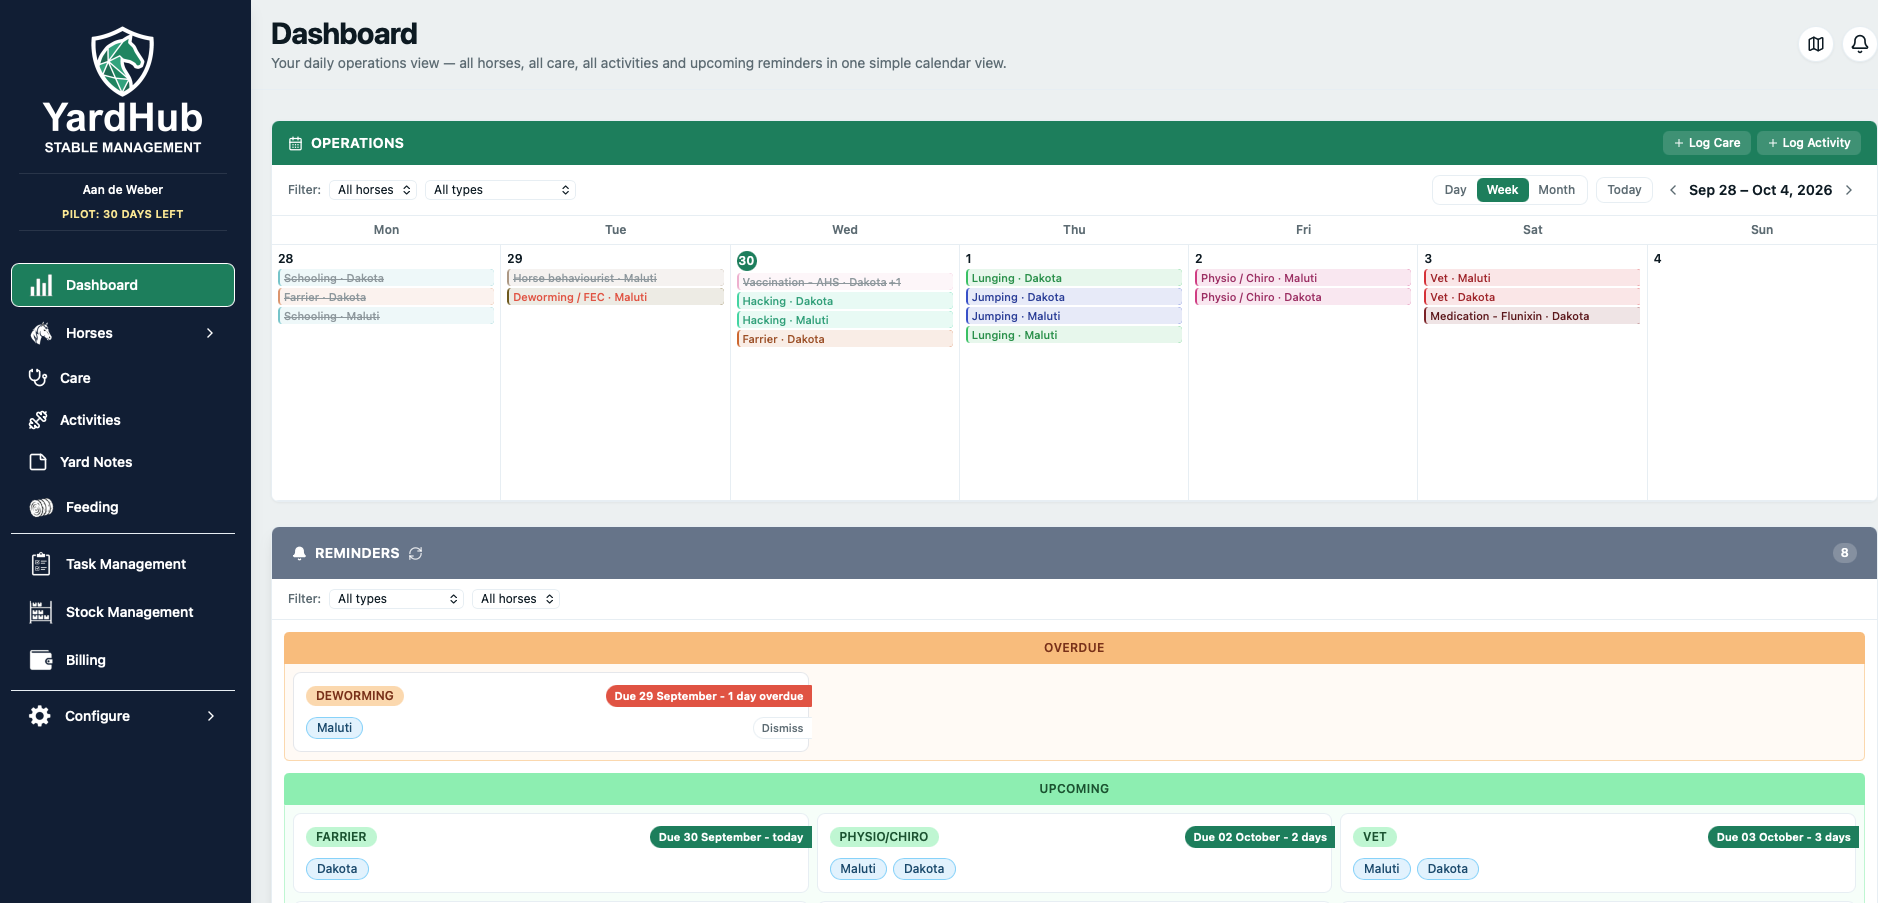Click the Activities icon in sidebar
The image size is (1878, 903).
(x=38, y=420)
